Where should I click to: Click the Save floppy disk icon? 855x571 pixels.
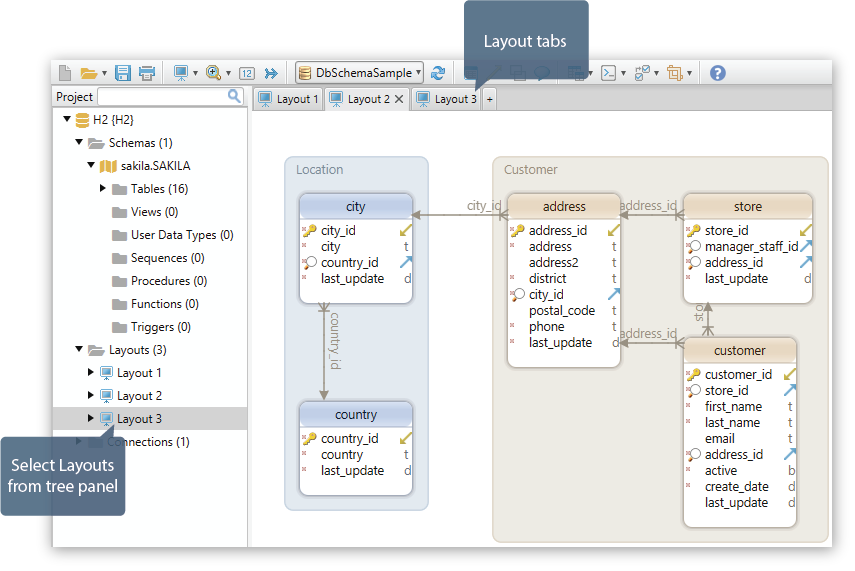[123, 73]
